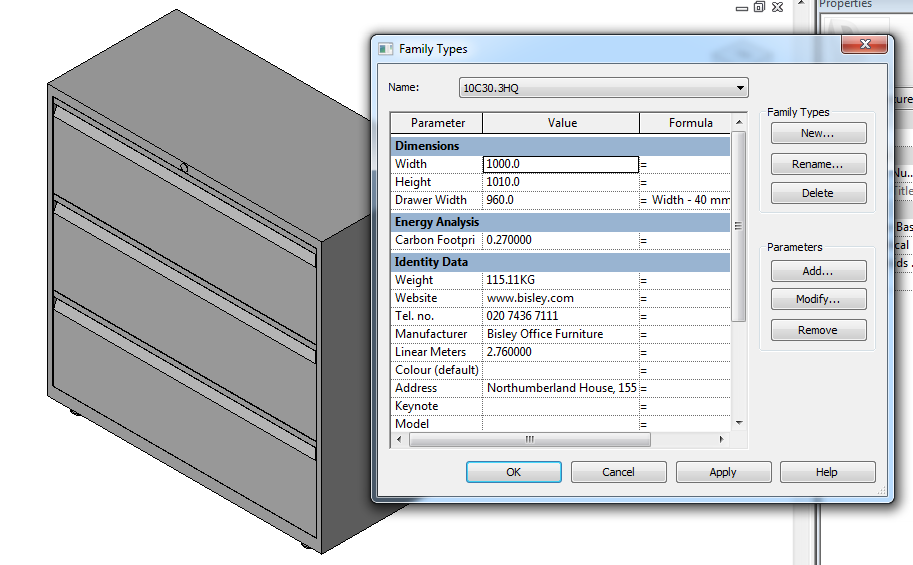Image resolution: width=913 pixels, height=565 pixels.
Task: Click the Width value field 1000.0
Action: [x=561, y=164]
